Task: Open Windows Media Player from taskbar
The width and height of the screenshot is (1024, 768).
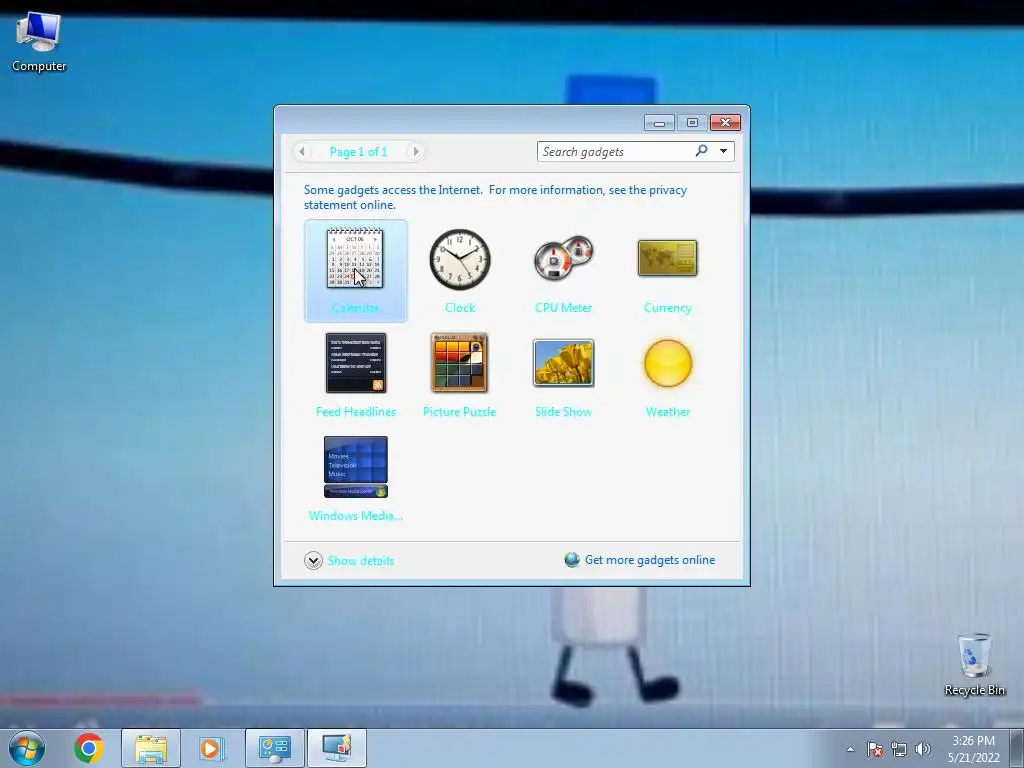Action: click(x=212, y=748)
